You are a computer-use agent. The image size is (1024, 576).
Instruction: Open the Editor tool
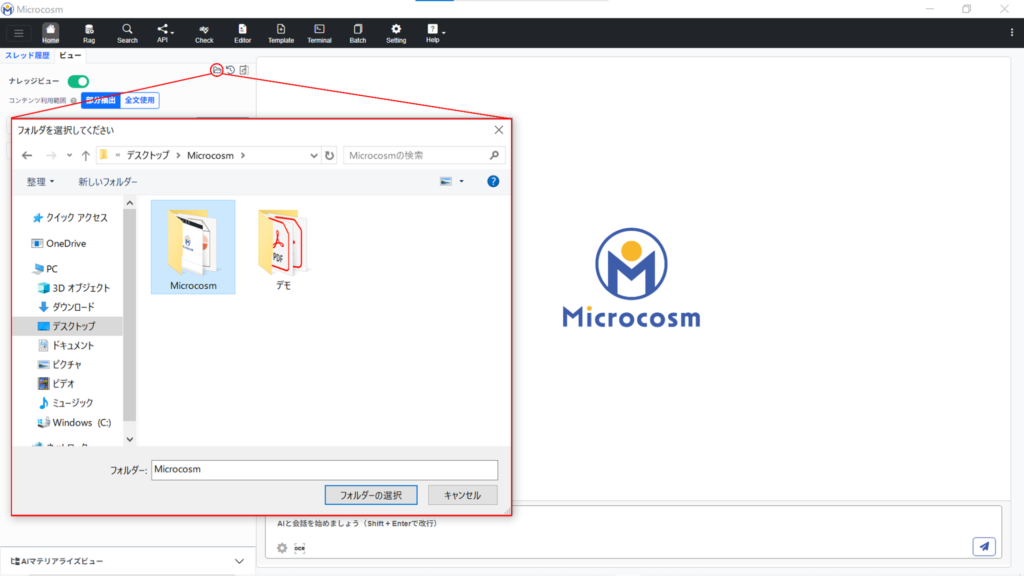click(242, 33)
